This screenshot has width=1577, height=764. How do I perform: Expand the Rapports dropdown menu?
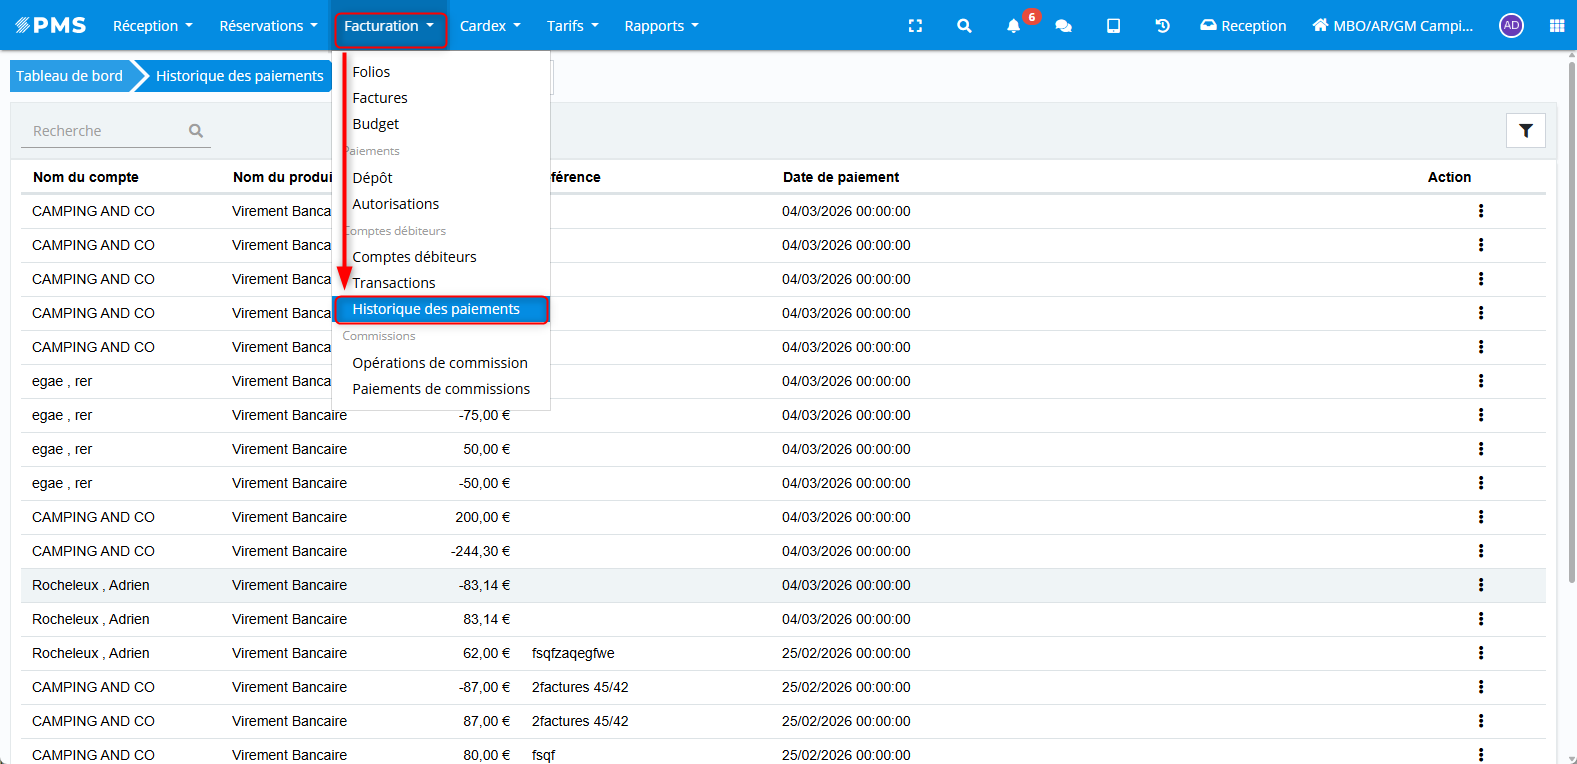[x=661, y=26]
